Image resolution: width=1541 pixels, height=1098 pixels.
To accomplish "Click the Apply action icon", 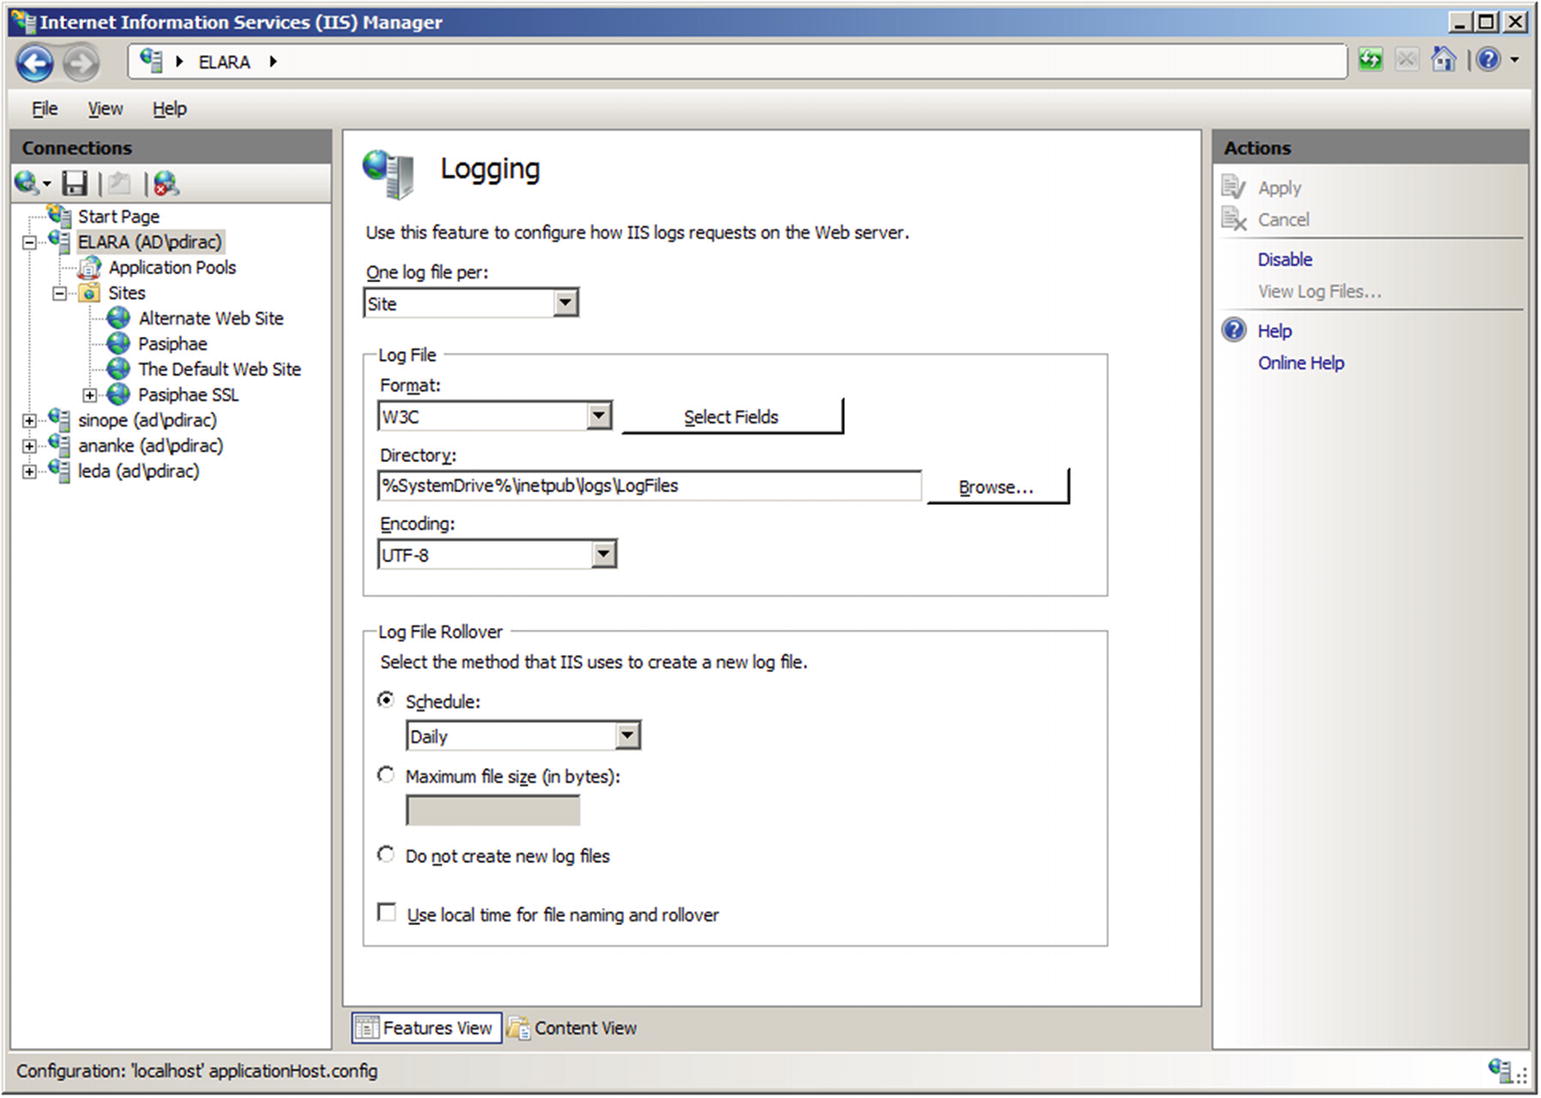I will pos(1234,187).
